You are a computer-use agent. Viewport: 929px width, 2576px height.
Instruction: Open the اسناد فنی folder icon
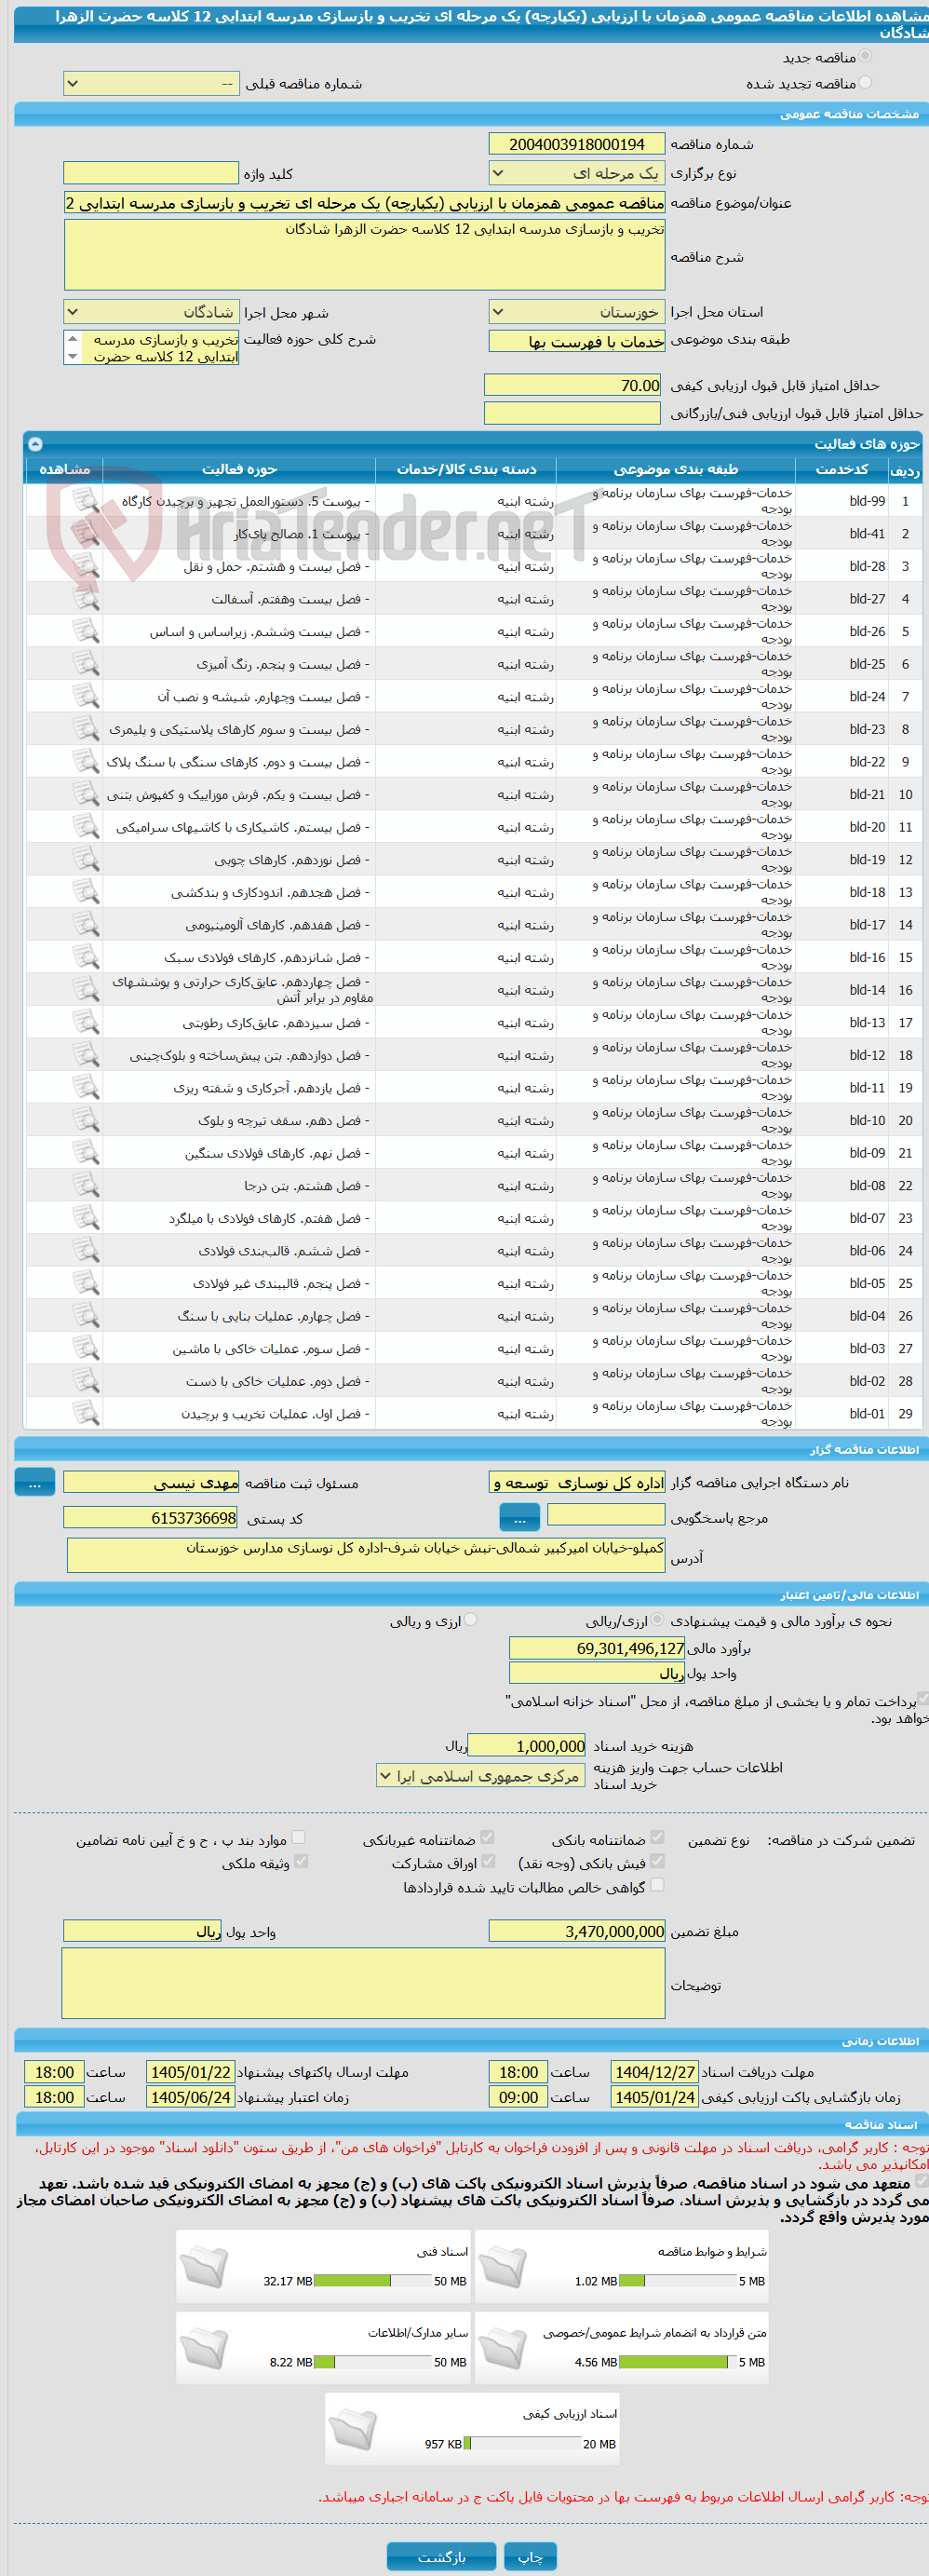point(205,2266)
